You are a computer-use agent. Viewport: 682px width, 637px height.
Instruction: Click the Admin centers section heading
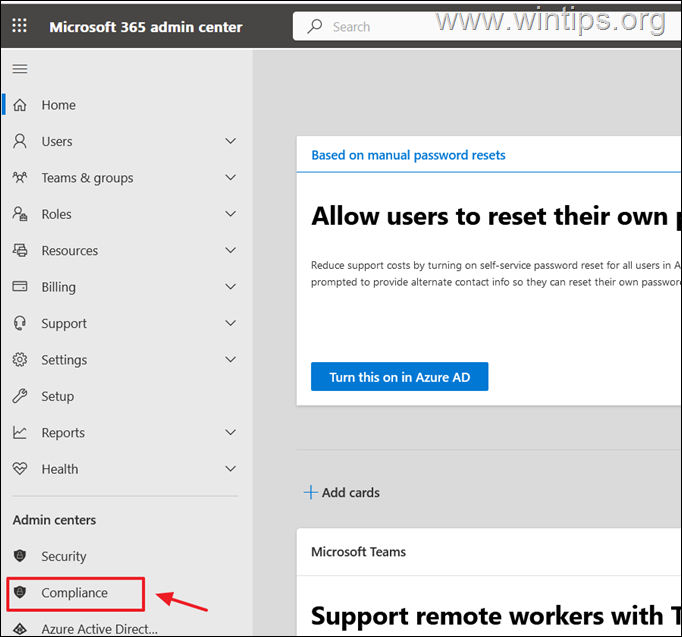point(54,520)
